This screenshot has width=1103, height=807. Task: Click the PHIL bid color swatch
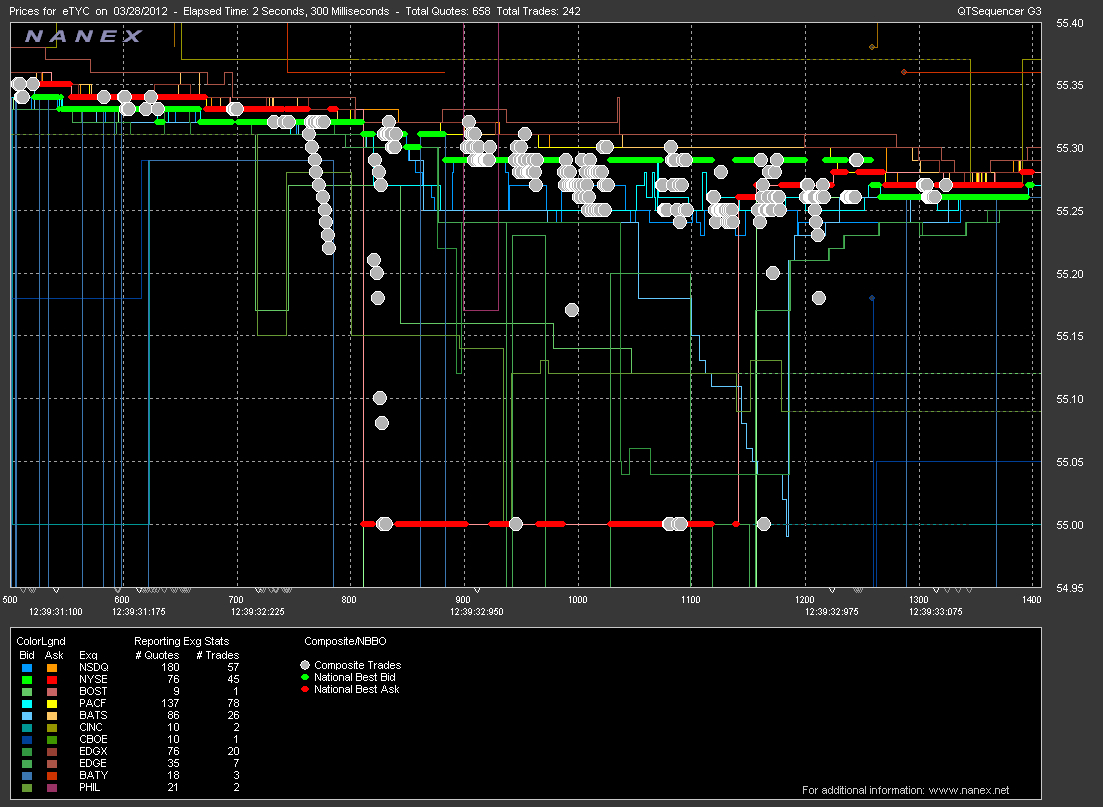(x=27, y=787)
